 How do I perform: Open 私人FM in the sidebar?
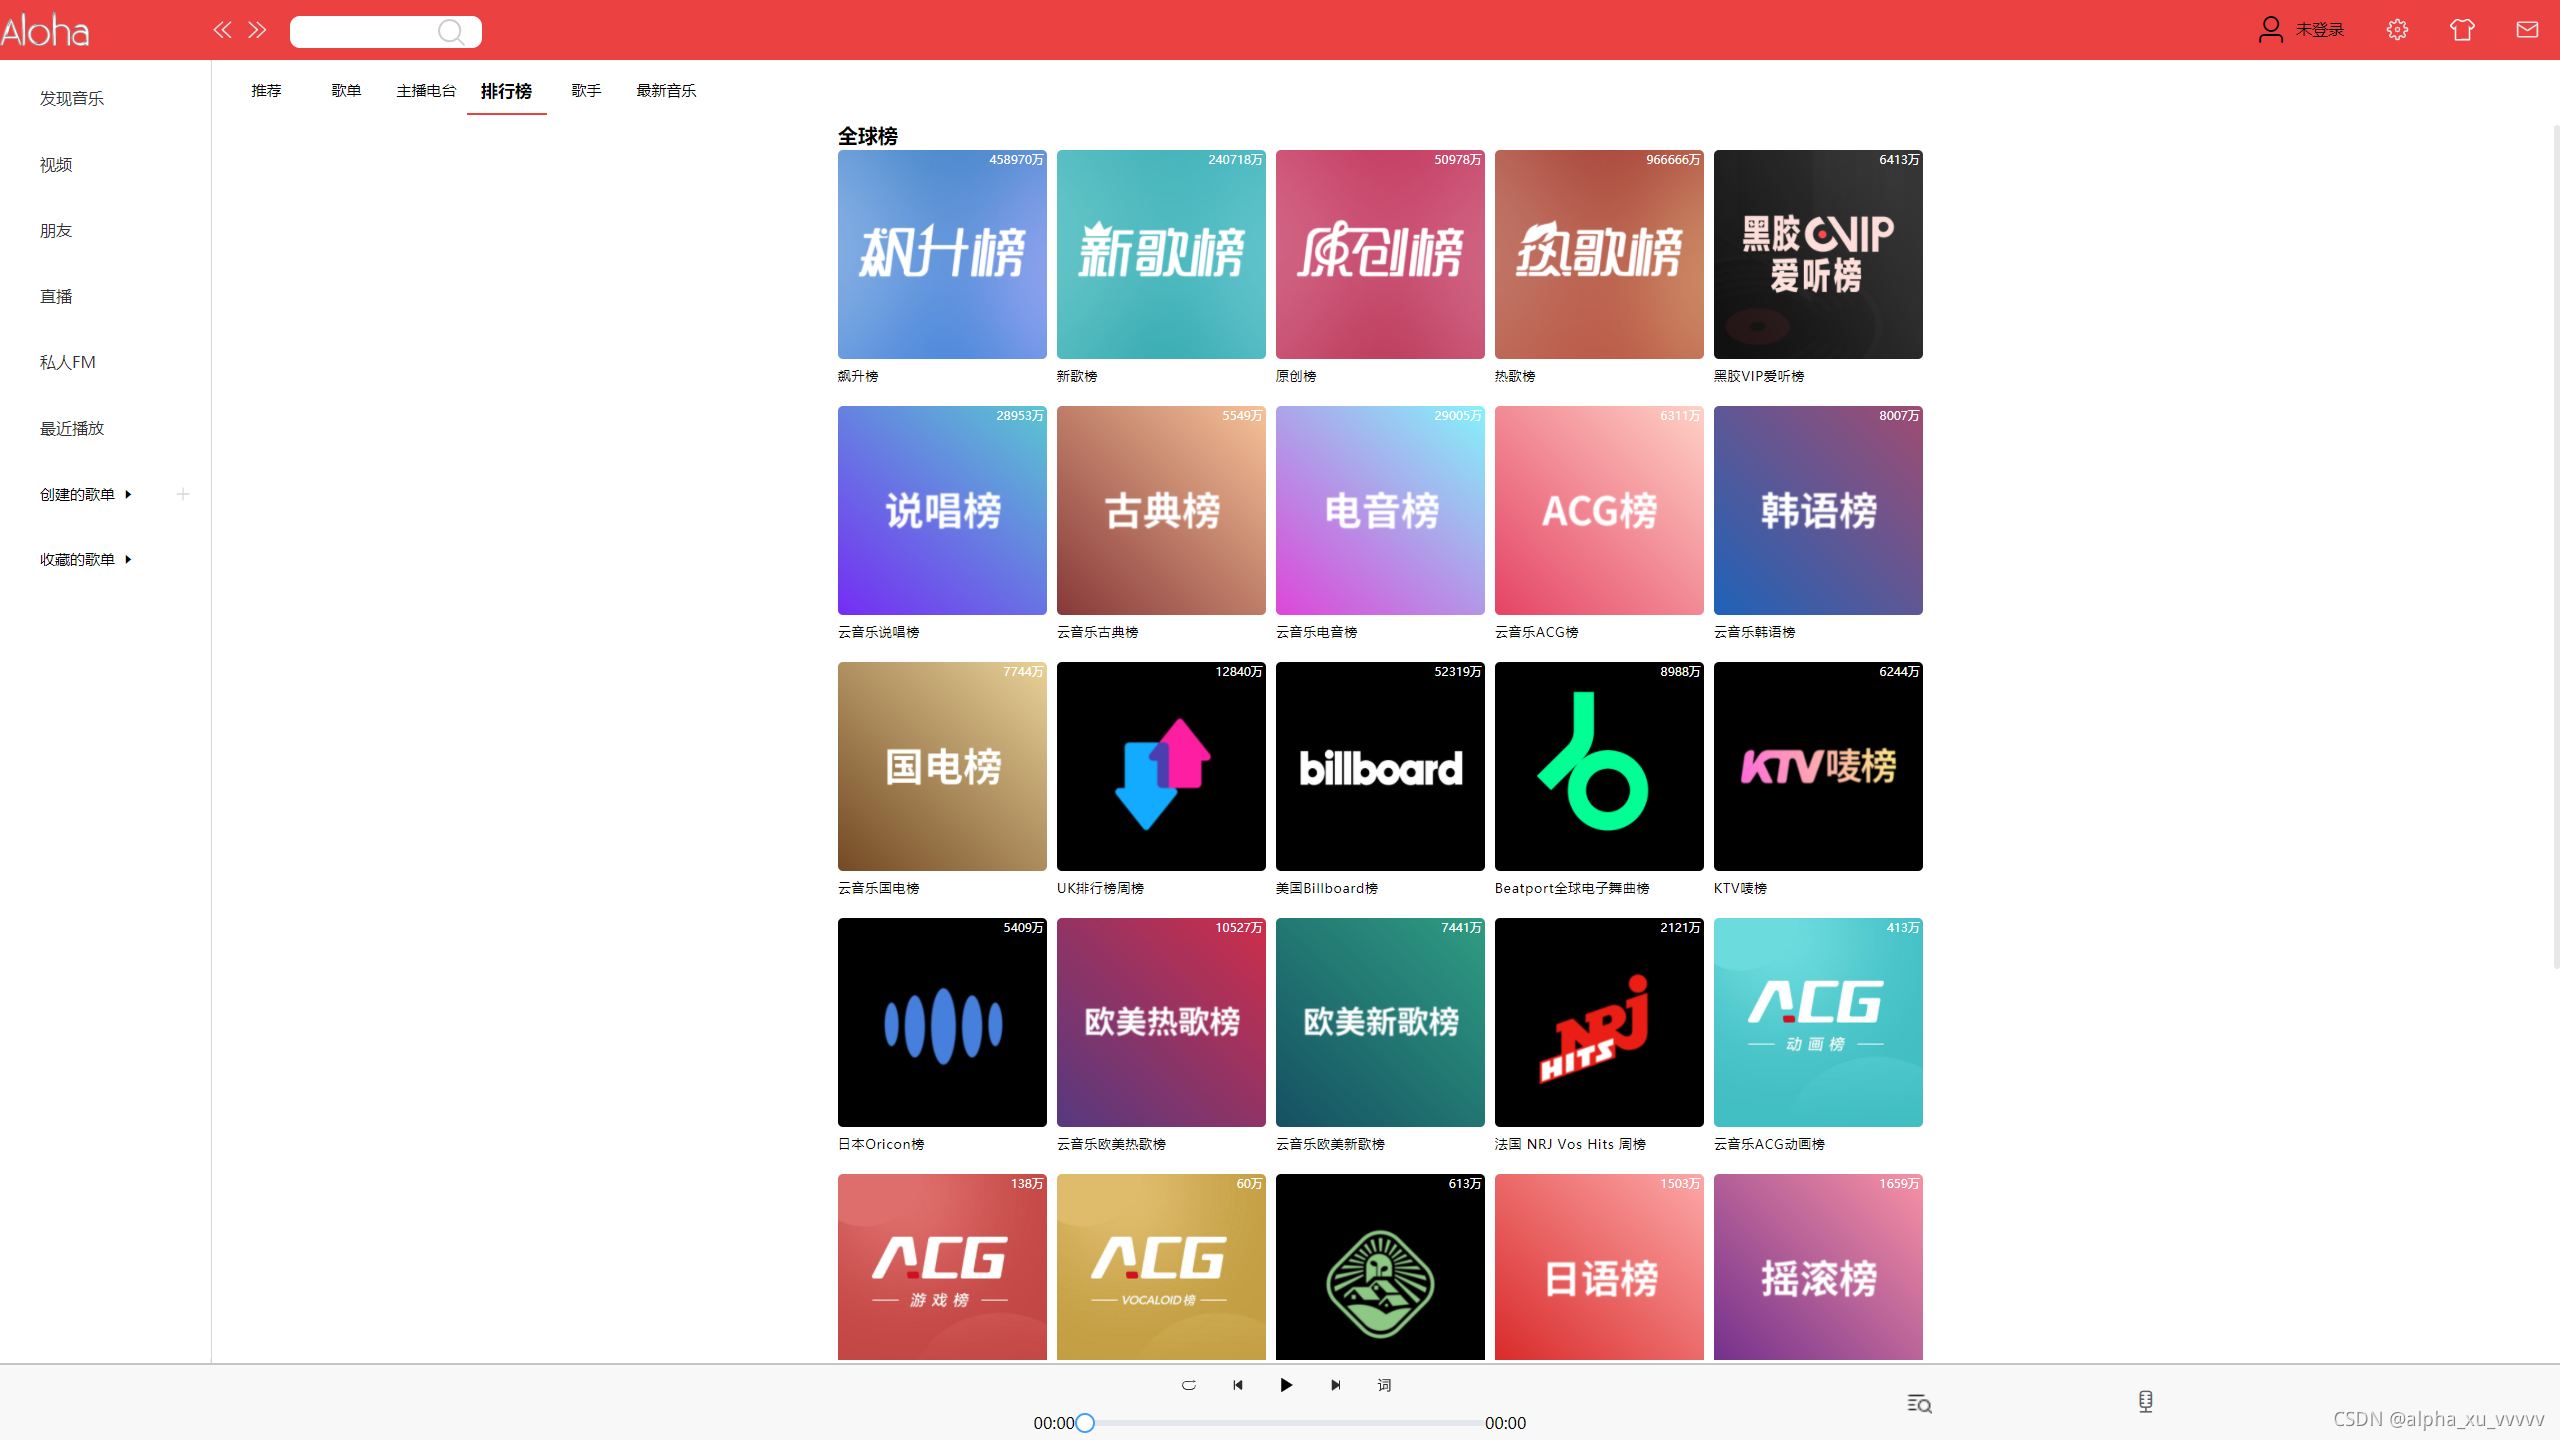pyautogui.click(x=68, y=362)
